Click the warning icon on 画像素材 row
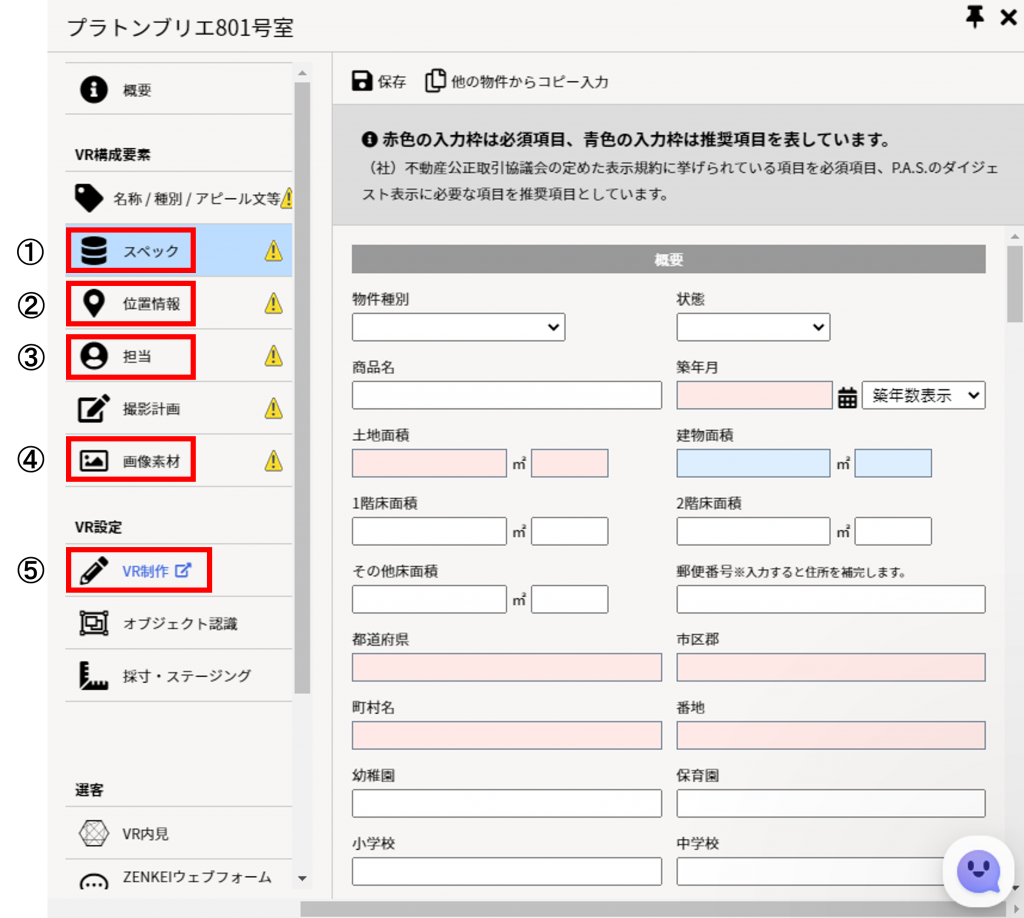Viewport: 1024px width, 918px height. point(274,461)
